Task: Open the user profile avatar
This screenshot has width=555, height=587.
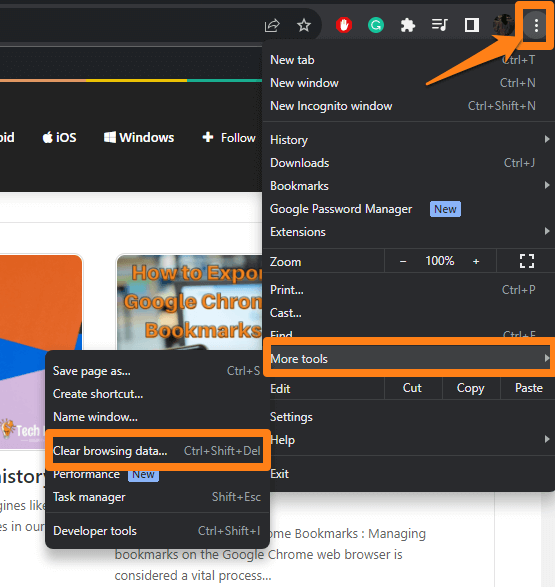Action: pos(503,25)
